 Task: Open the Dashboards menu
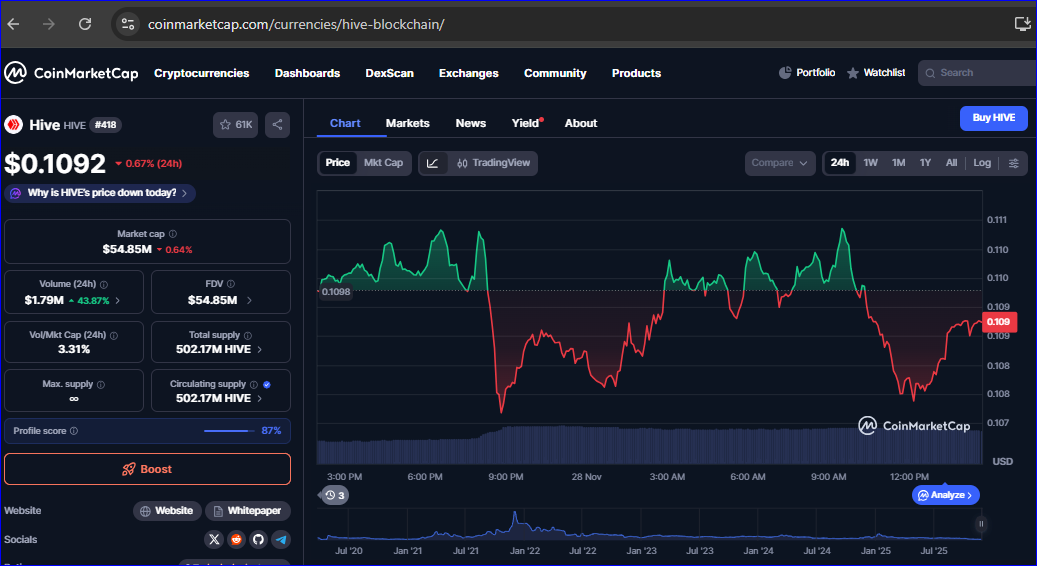[x=308, y=73]
